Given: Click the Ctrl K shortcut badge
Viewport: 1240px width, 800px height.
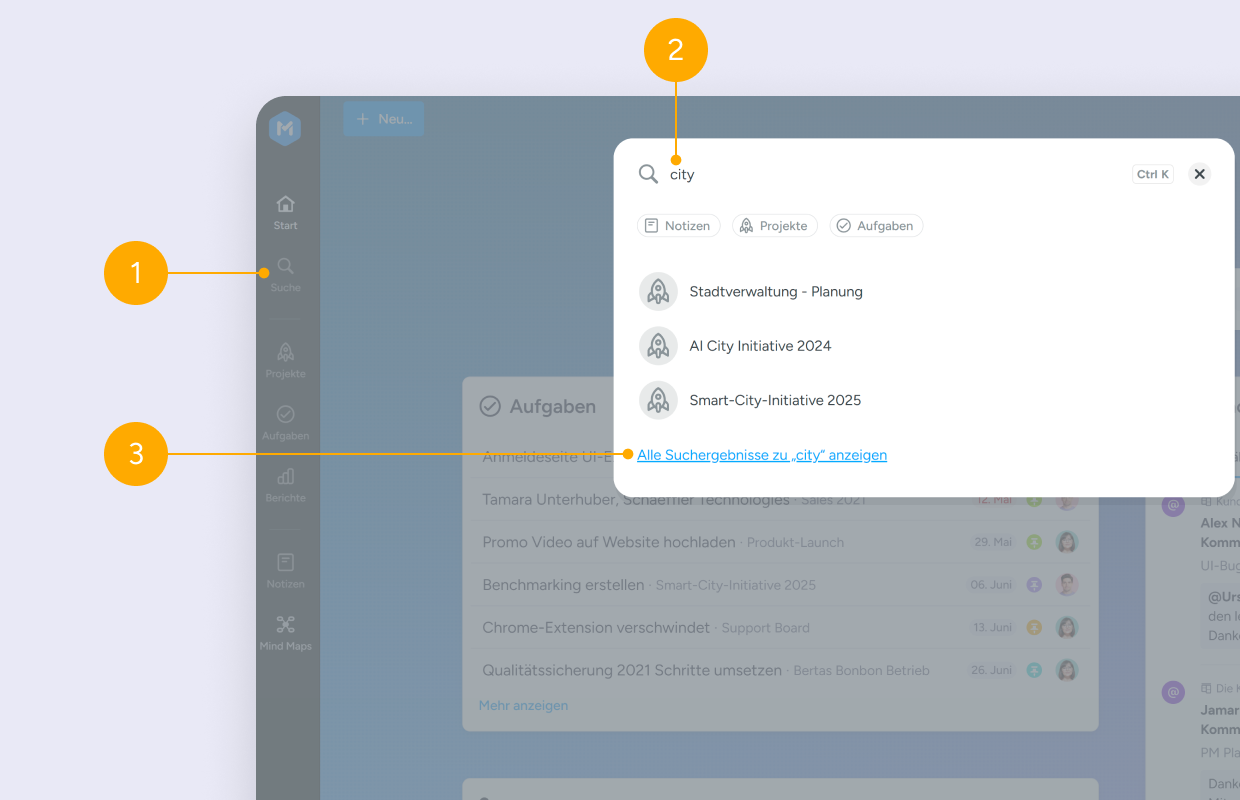Looking at the screenshot, I should click(x=1153, y=174).
